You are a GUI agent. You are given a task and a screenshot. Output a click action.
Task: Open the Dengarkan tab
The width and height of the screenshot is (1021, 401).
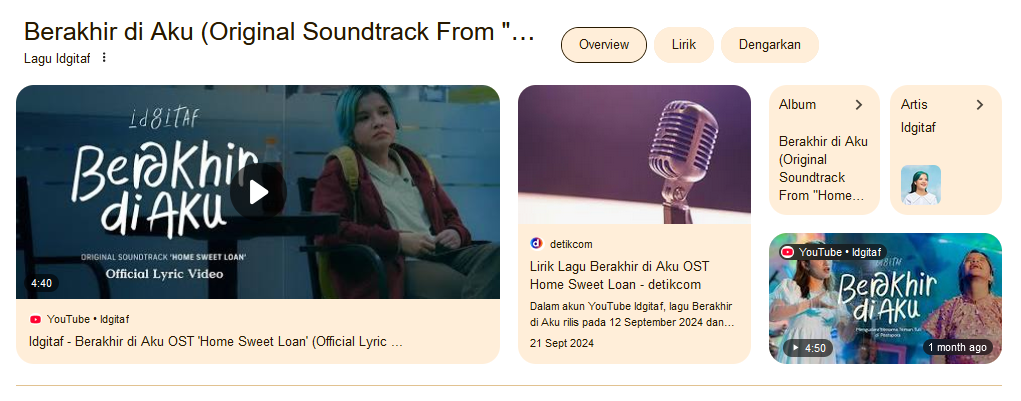coord(770,45)
